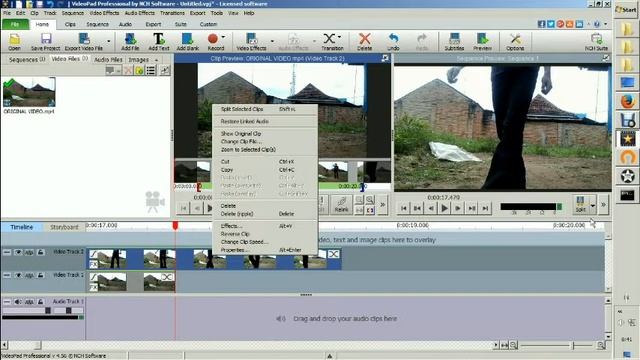Image resolution: width=640 pixels, height=360 pixels.
Task: Jump to sequence start in sequence preview
Action: (403, 209)
